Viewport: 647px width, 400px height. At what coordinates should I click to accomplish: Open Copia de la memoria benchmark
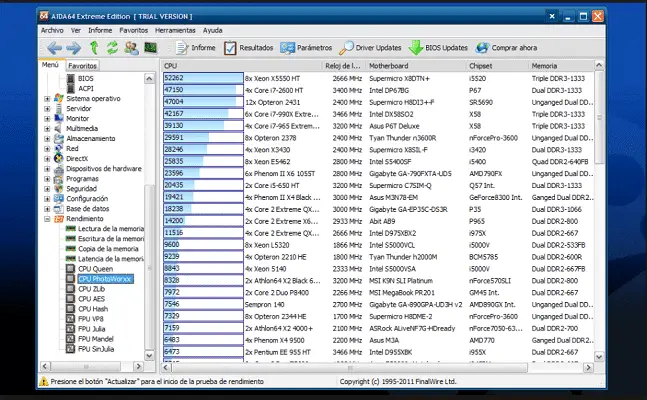pos(108,249)
